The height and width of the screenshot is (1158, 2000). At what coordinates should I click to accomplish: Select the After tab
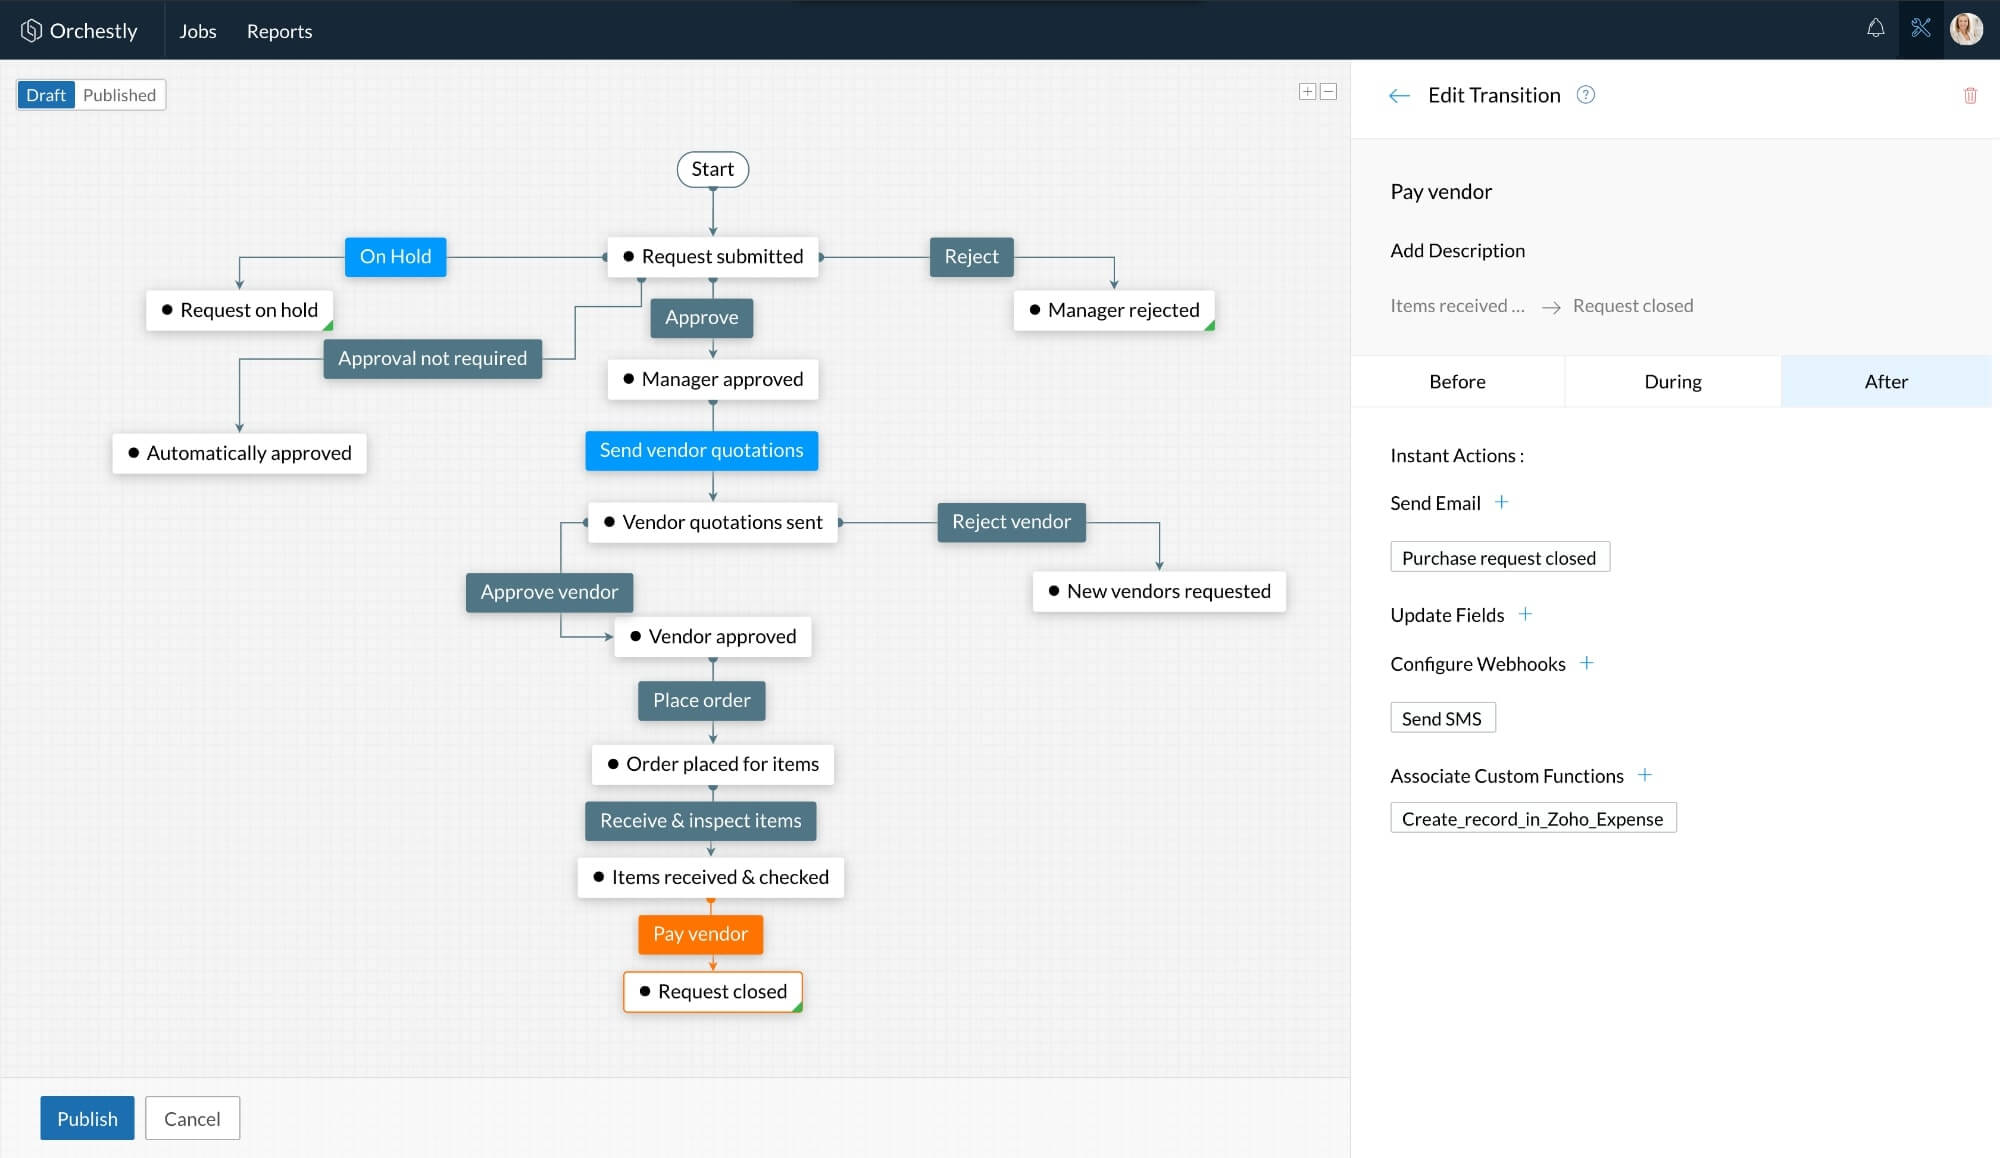[x=1886, y=381]
